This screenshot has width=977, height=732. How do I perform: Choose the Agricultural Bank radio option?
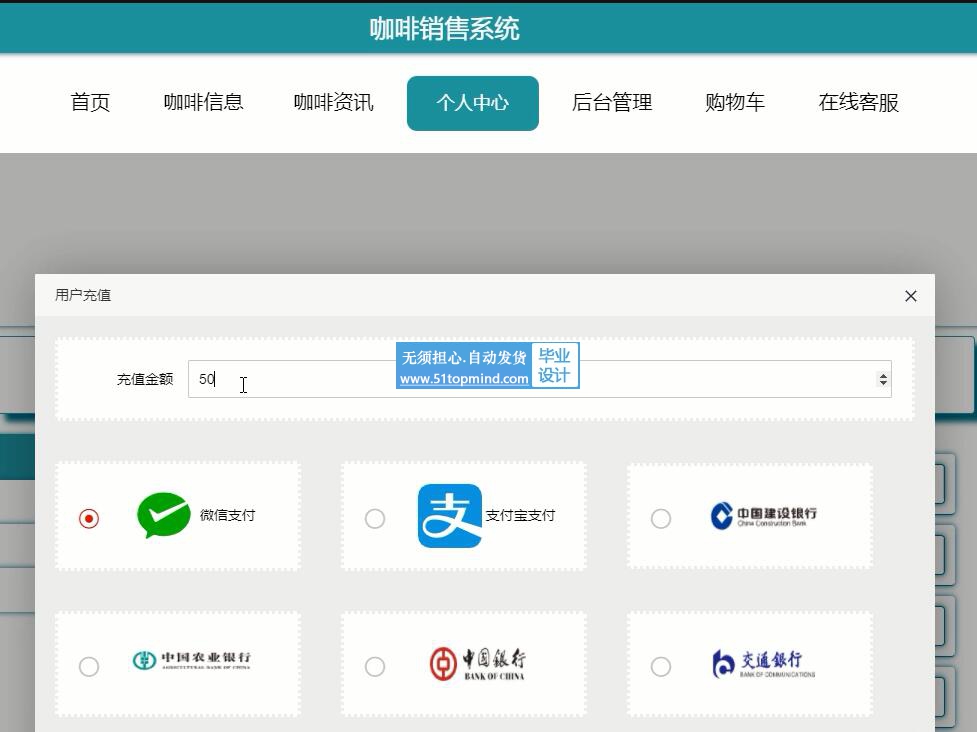89,666
